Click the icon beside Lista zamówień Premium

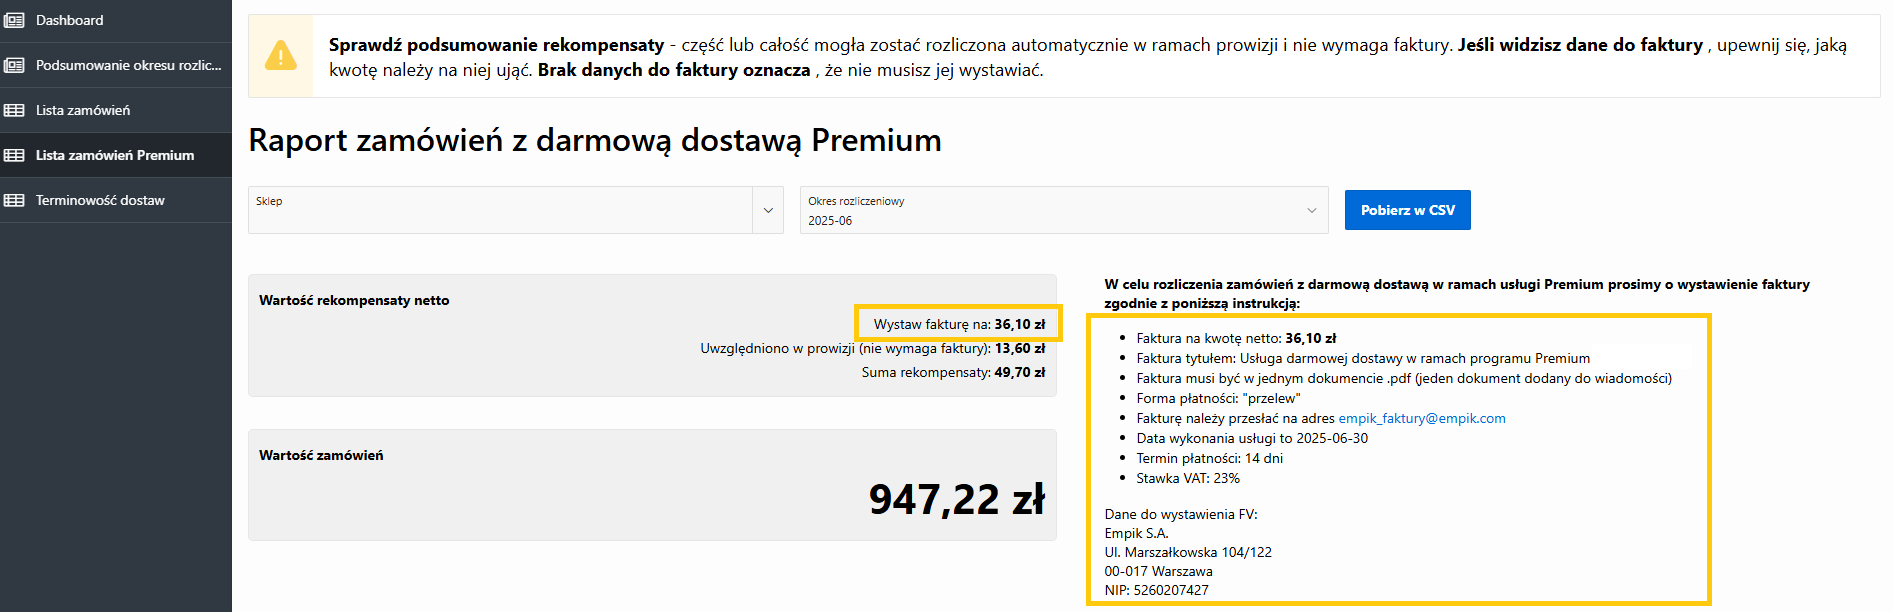pyautogui.click(x=14, y=155)
